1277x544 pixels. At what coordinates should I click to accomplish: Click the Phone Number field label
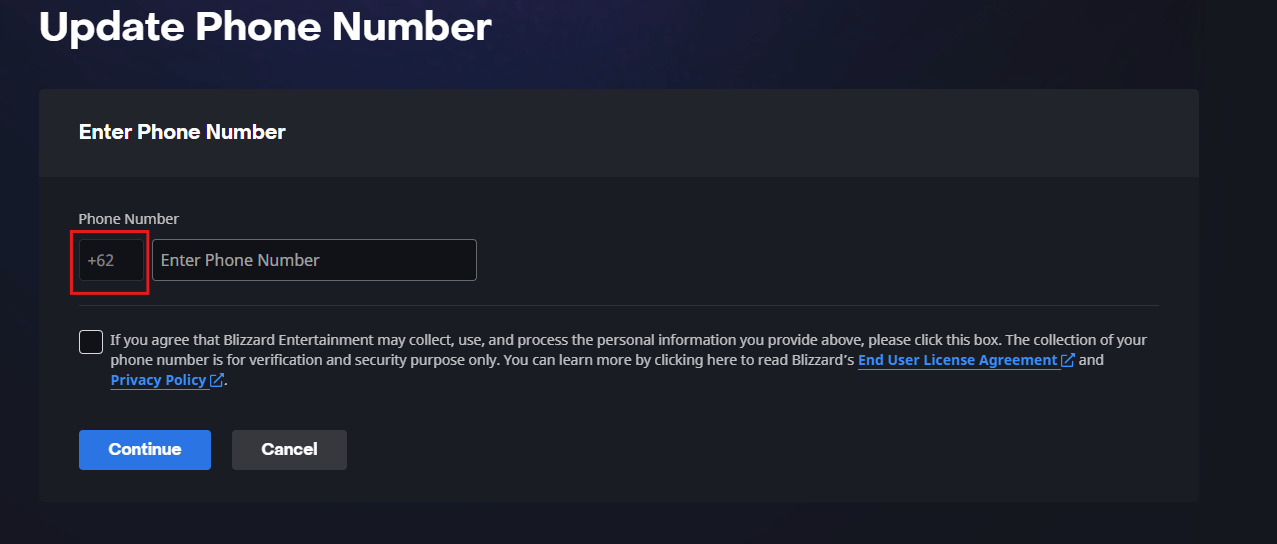click(129, 218)
